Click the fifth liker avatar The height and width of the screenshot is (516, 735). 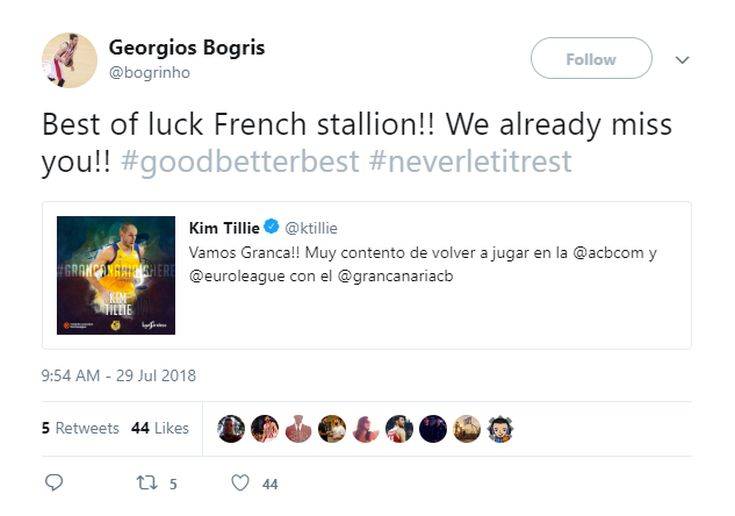[x=366, y=429]
